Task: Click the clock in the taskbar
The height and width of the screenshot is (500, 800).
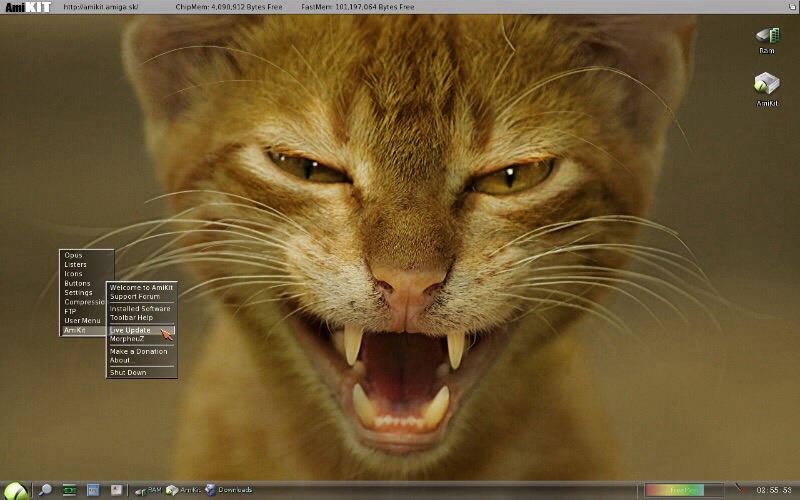Action: tap(773, 490)
